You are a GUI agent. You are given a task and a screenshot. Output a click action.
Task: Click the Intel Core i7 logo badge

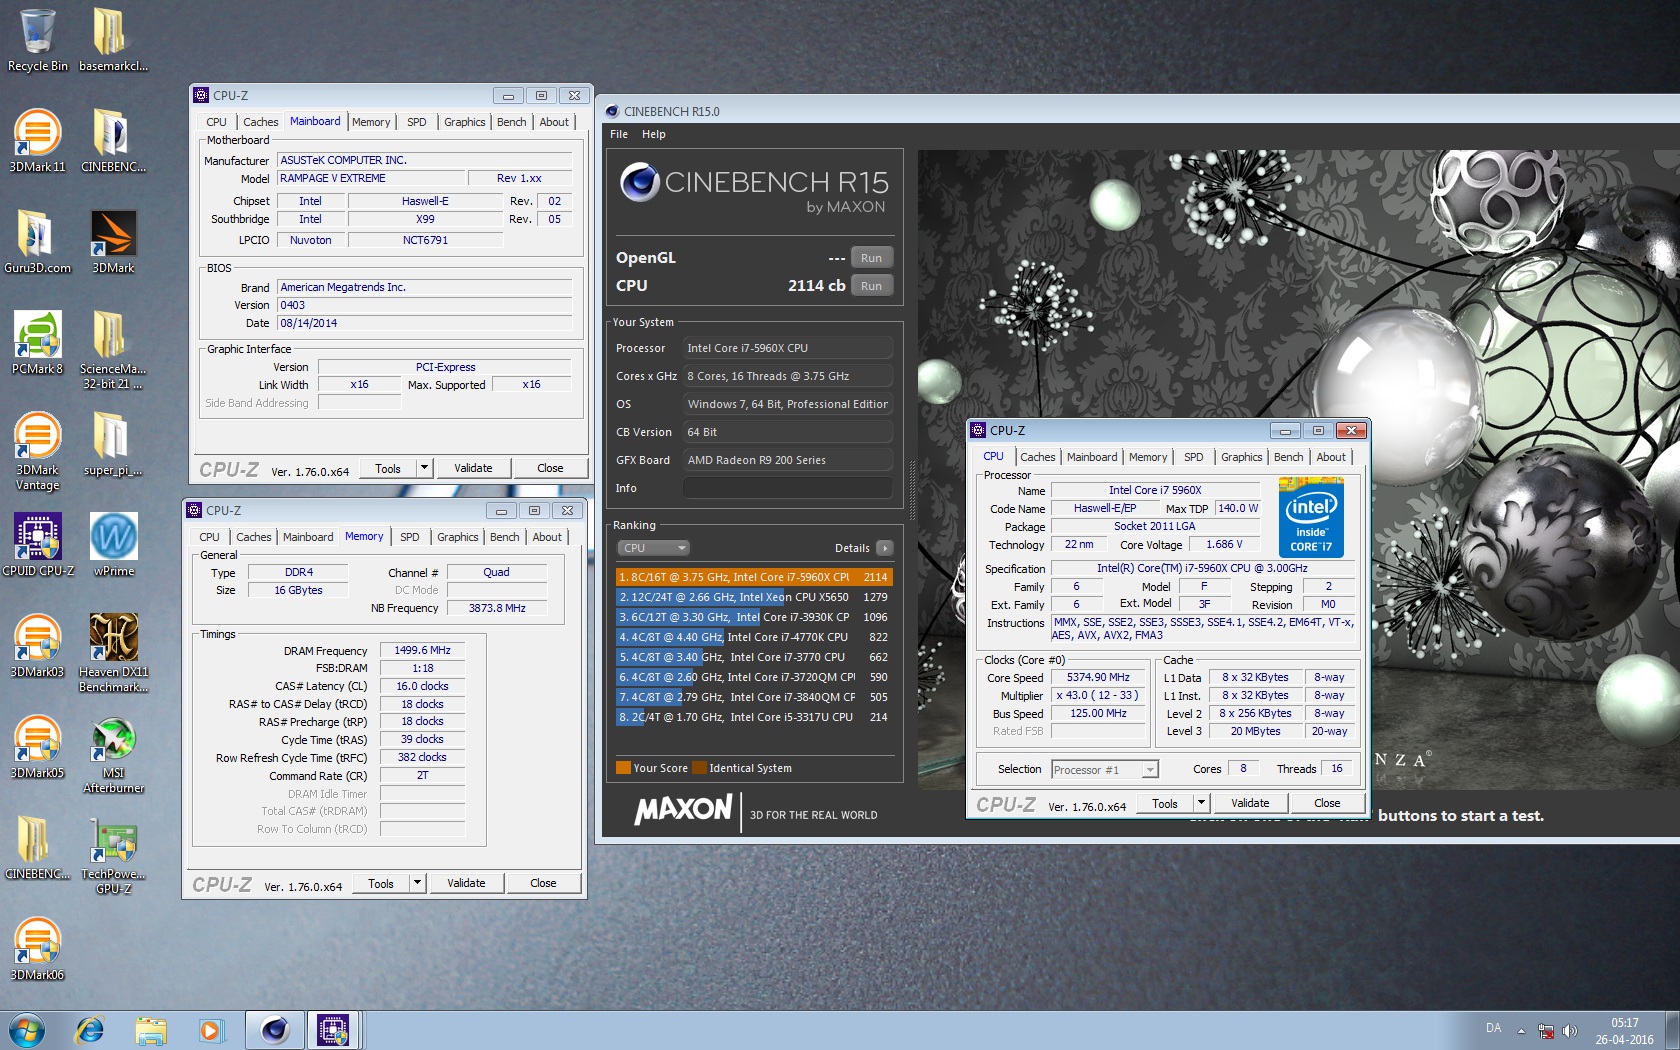pyautogui.click(x=1311, y=518)
